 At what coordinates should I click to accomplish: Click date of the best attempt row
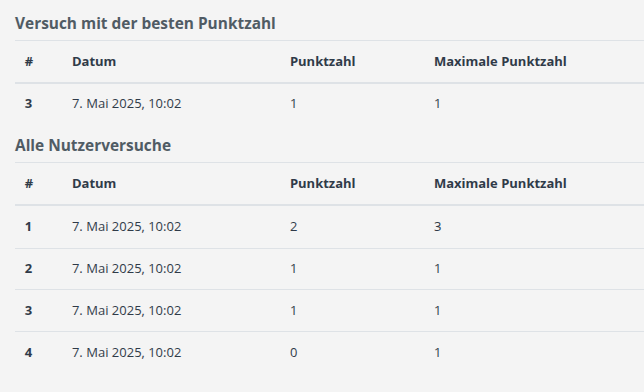coord(126,104)
